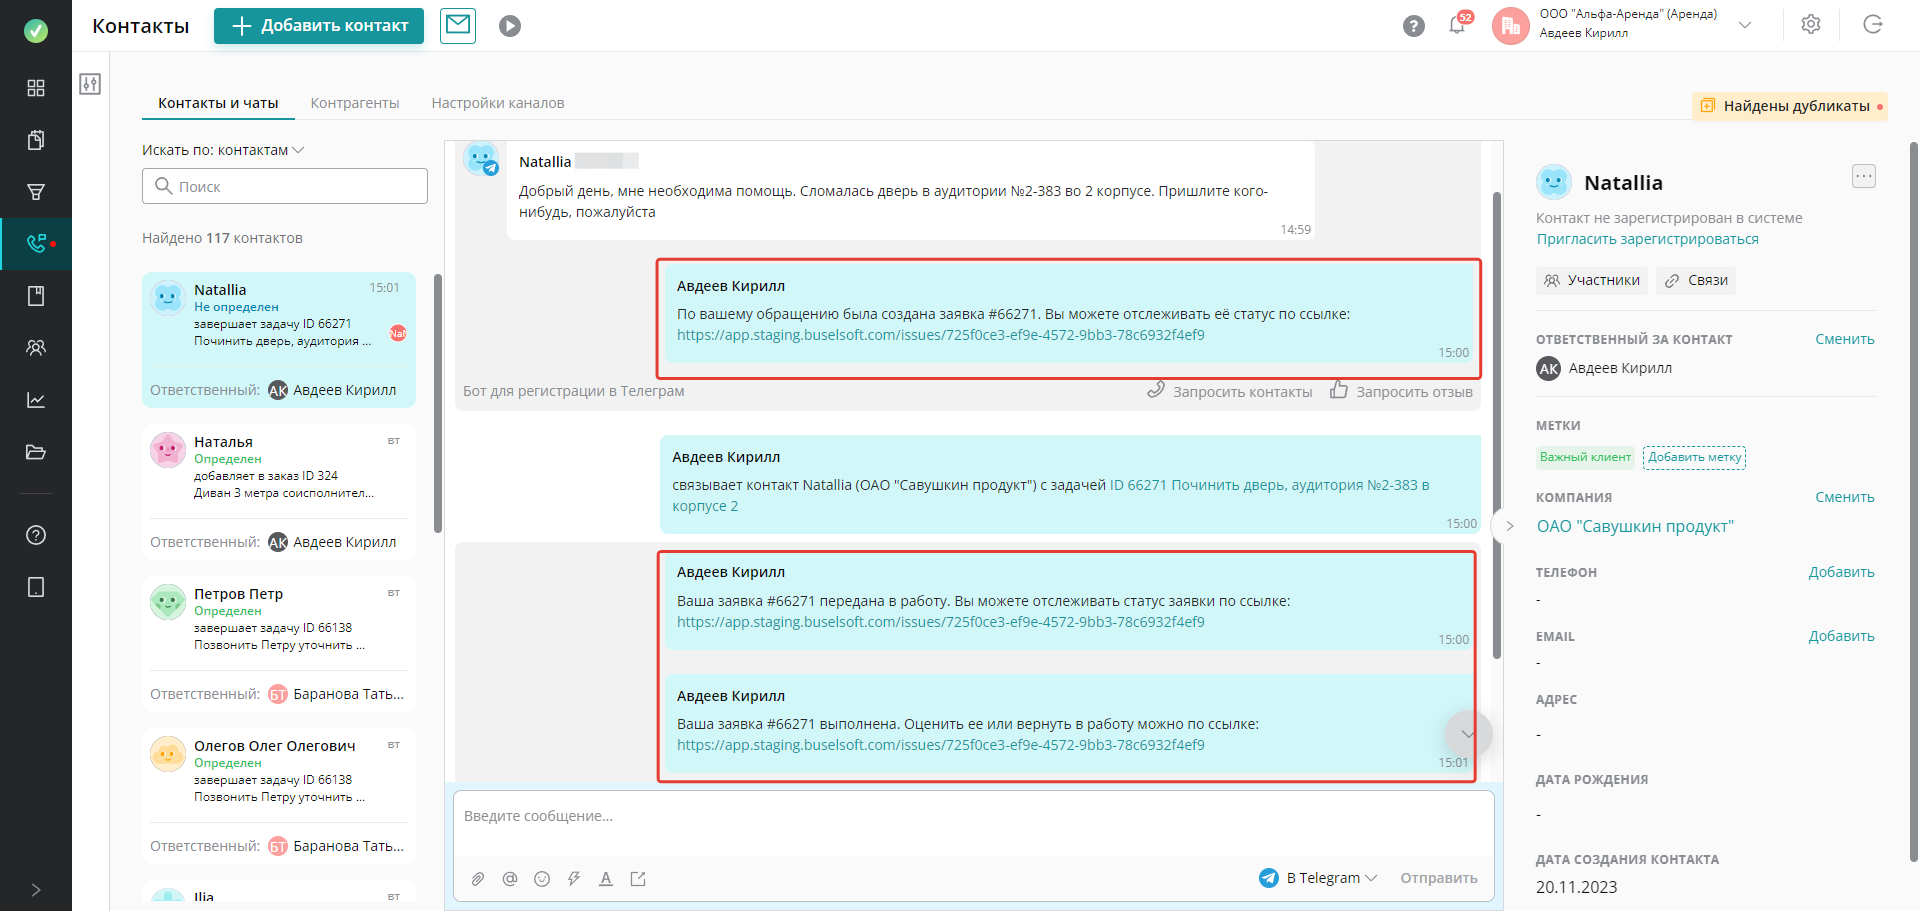Screen dimensions: 1920x911
Task: Open issue link in заявка выполнена message
Action: pyautogui.click(x=941, y=745)
